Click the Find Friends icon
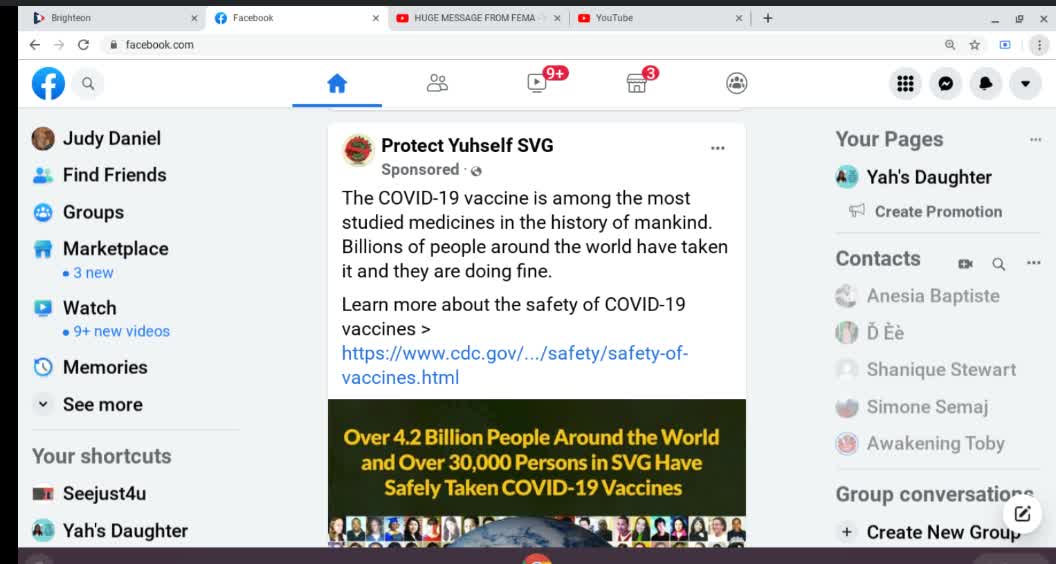Image resolution: width=1056 pixels, height=564 pixels. 43,176
